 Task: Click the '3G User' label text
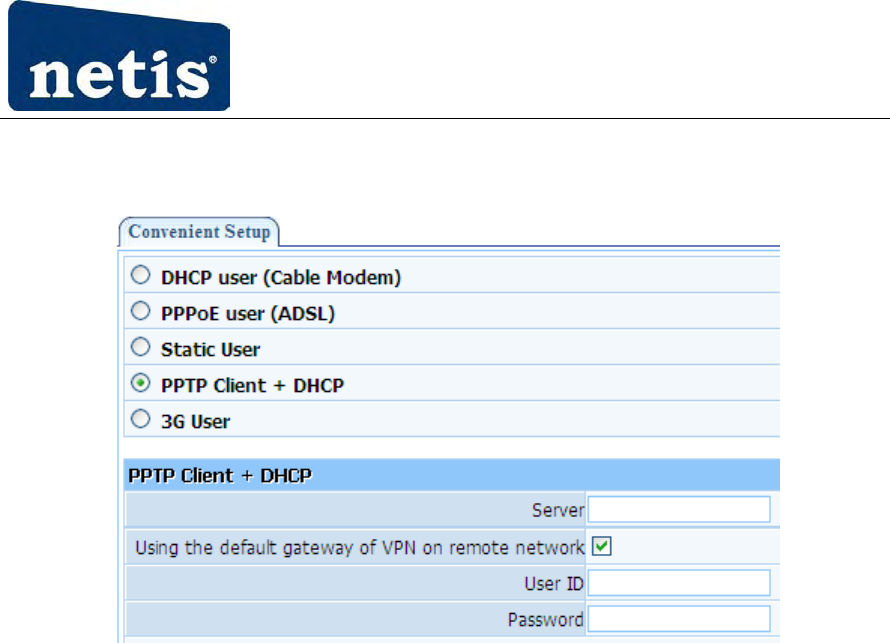[x=195, y=421]
